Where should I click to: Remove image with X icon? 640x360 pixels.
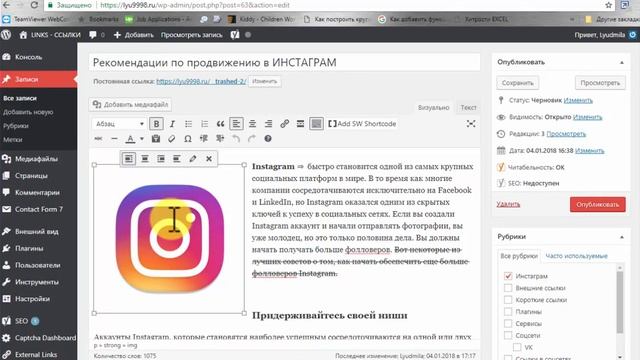click(209, 159)
